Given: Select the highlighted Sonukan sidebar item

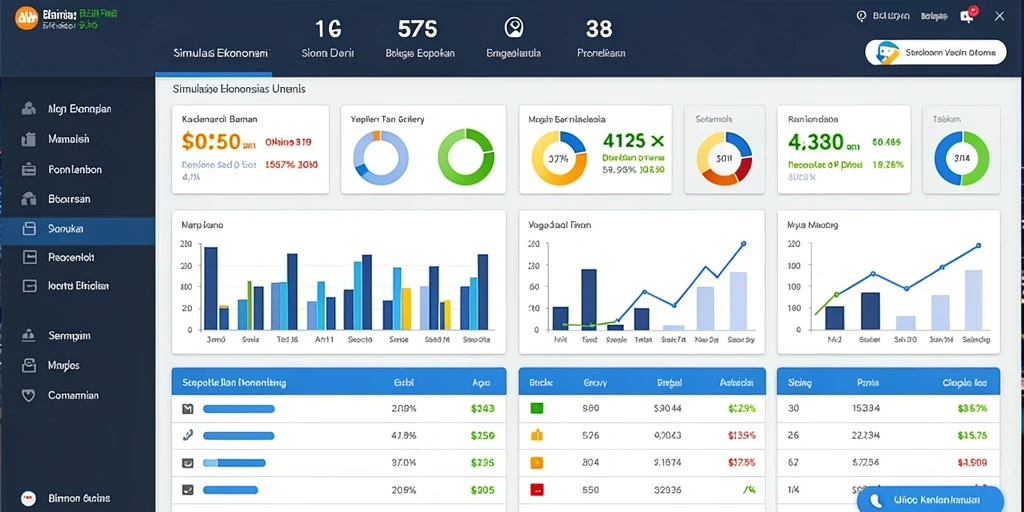Looking at the screenshot, I should click(78, 229).
